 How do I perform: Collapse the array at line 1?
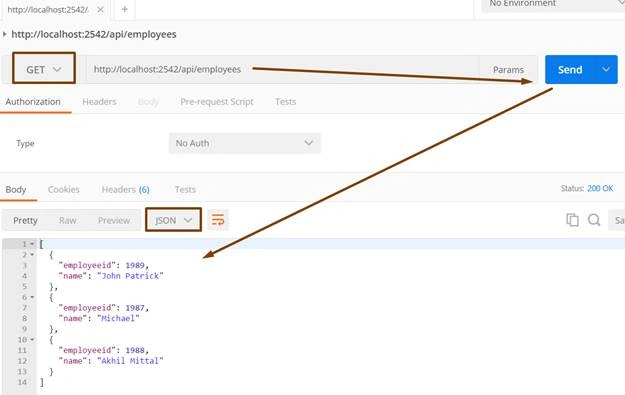point(32,244)
